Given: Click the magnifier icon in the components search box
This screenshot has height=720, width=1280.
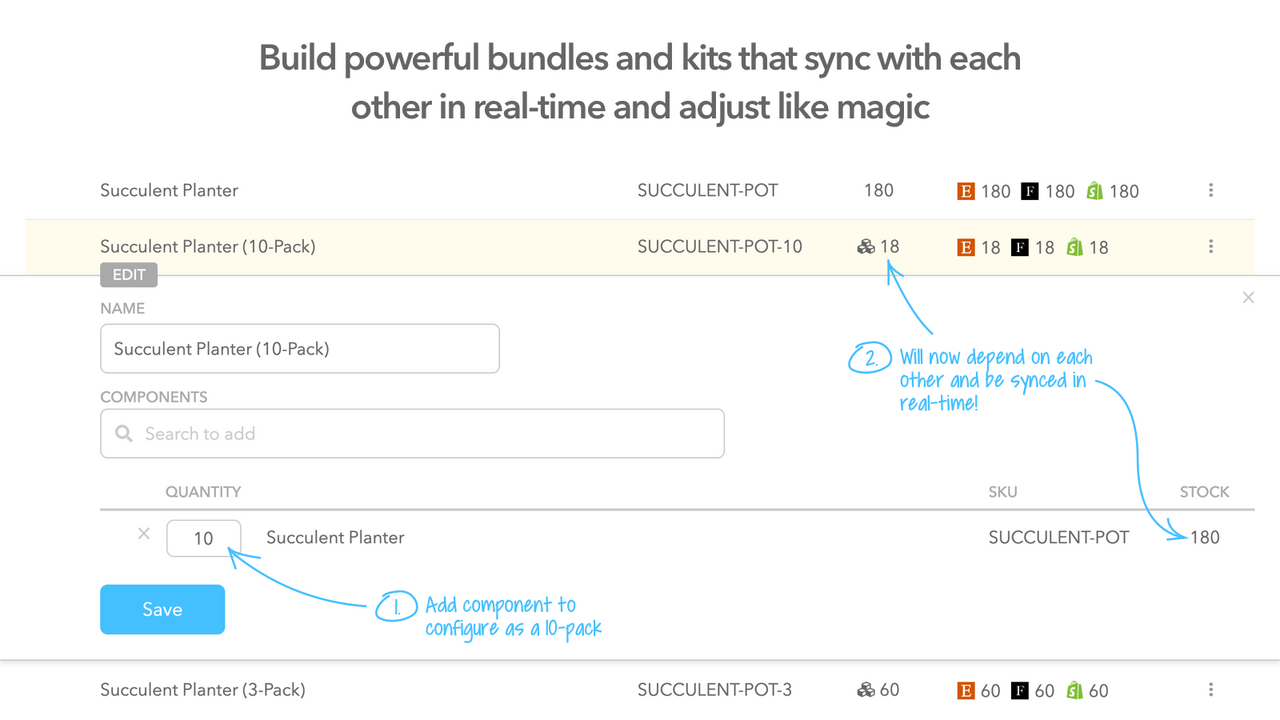Looking at the screenshot, I should coord(122,434).
